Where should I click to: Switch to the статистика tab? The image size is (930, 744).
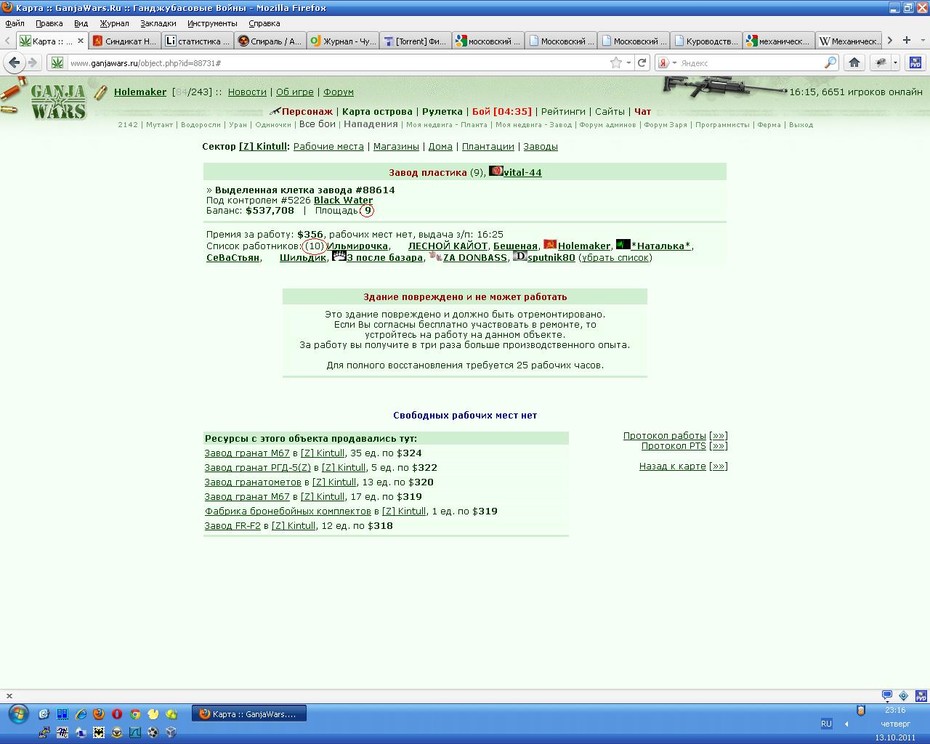point(198,41)
